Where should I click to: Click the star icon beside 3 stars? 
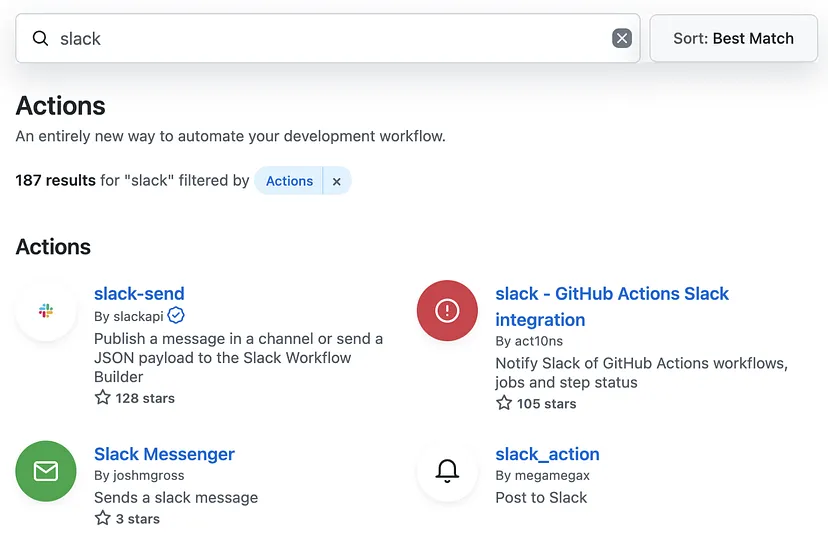pos(102,518)
